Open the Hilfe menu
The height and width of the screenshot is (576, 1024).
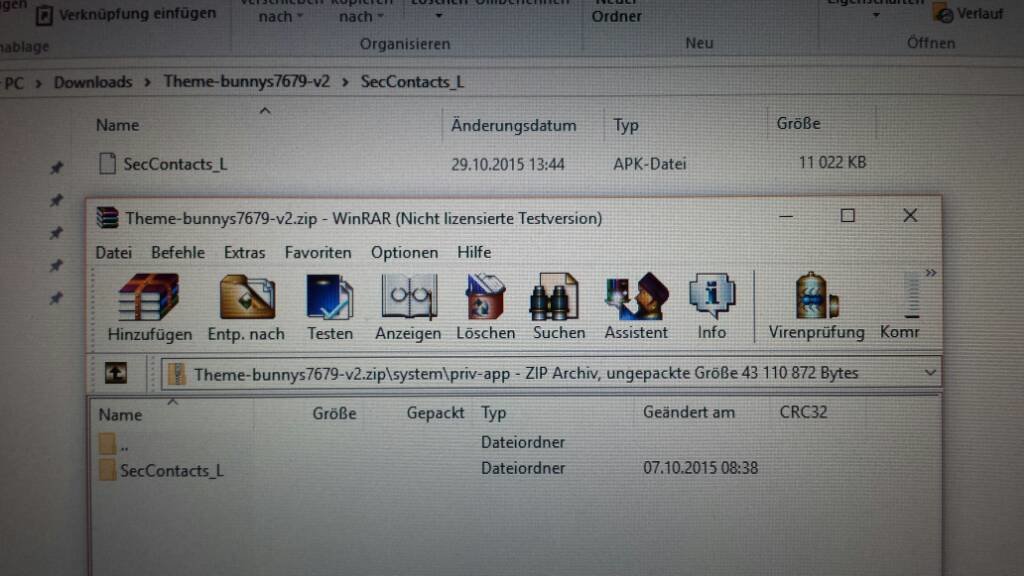coord(474,252)
